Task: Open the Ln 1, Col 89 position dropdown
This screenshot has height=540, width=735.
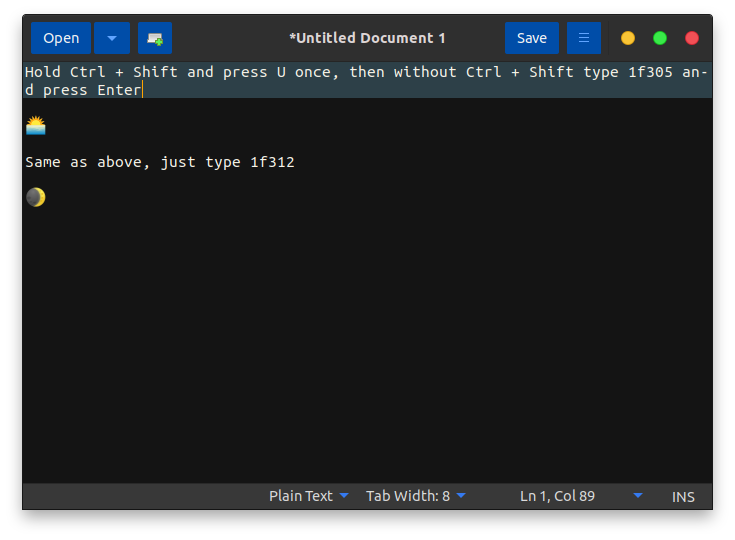Action: coord(581,496)
